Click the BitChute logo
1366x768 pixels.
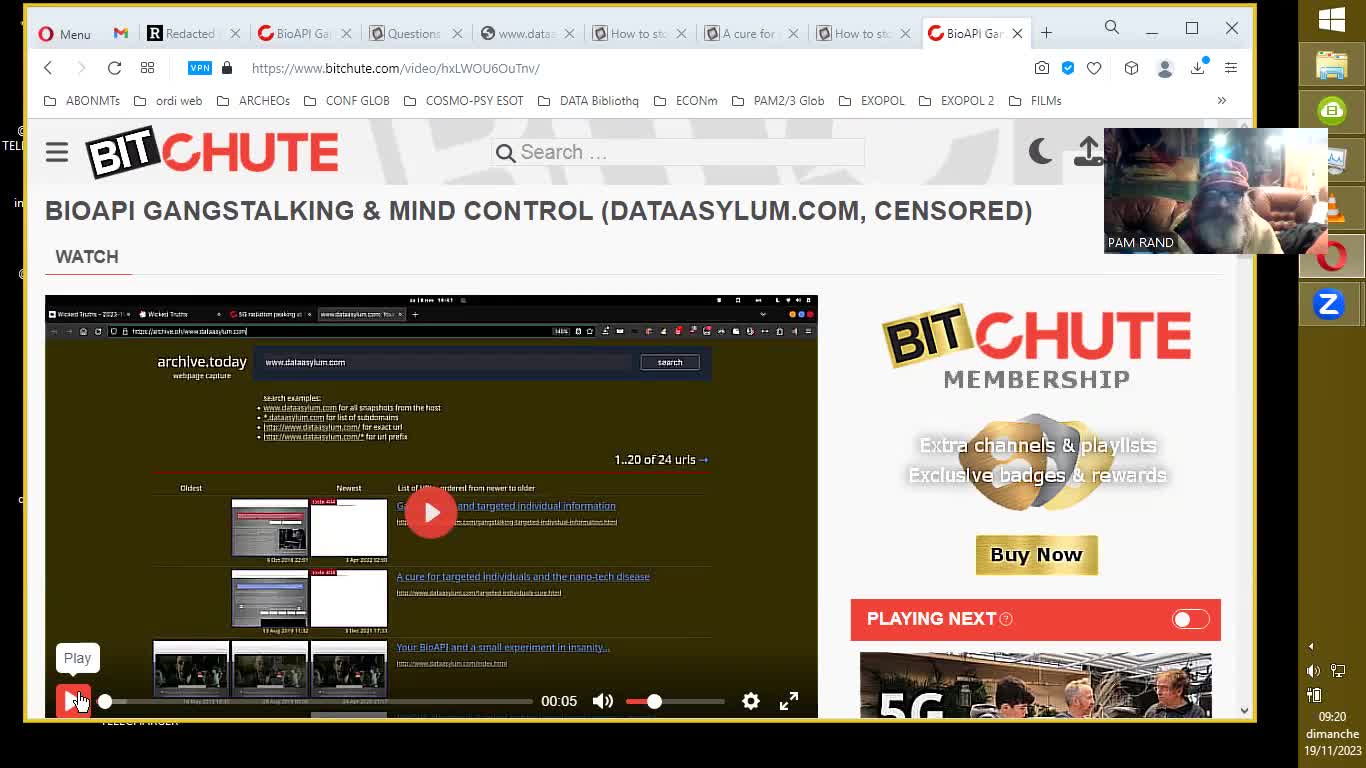(x=212, y=152)
